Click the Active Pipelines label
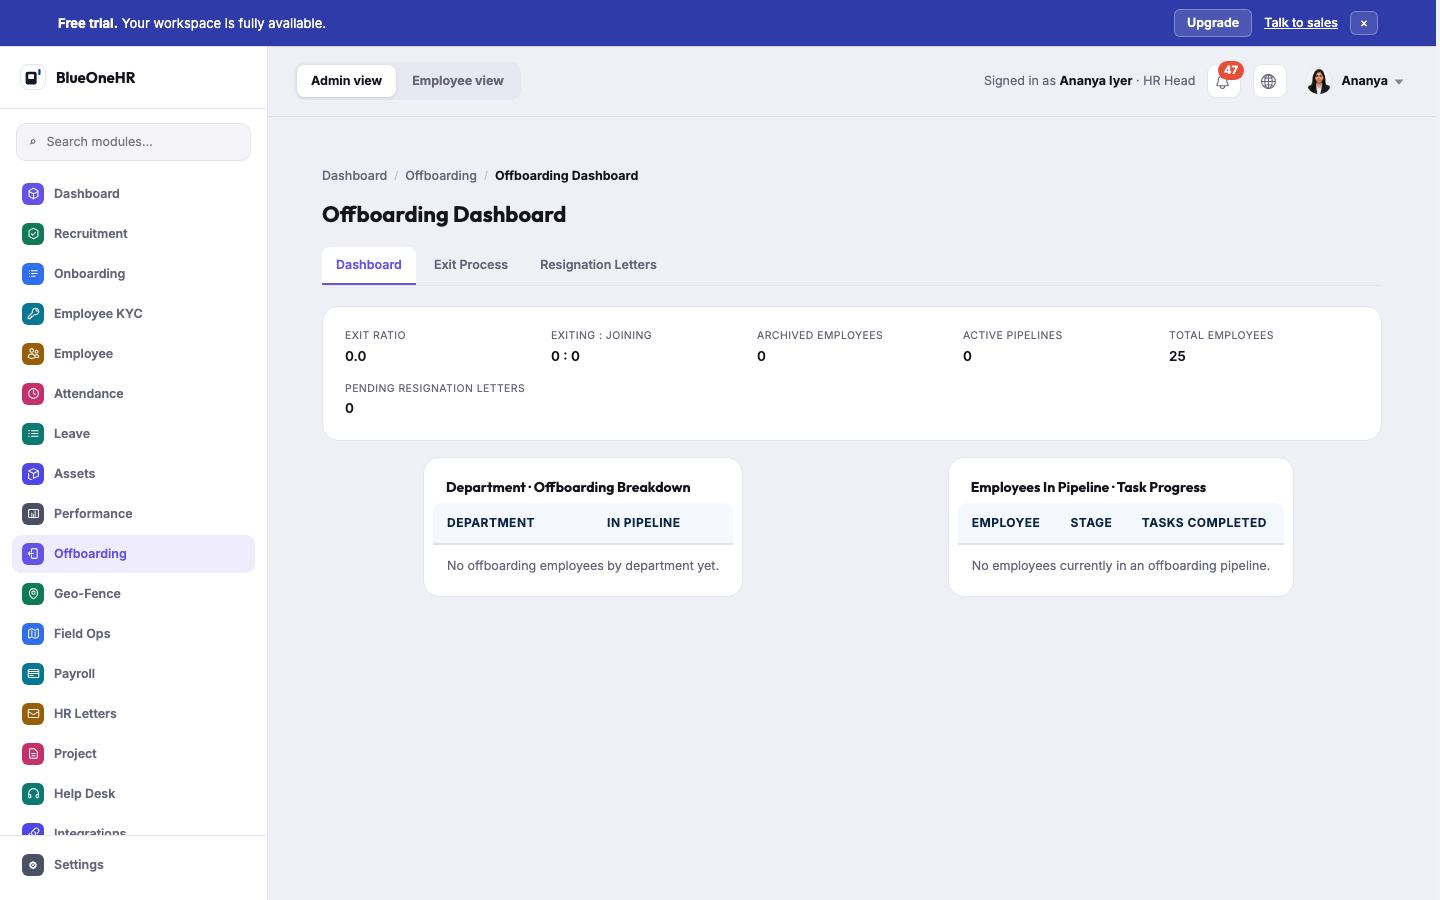Viewport: 1440px width, 900px height. (1012, 336)
